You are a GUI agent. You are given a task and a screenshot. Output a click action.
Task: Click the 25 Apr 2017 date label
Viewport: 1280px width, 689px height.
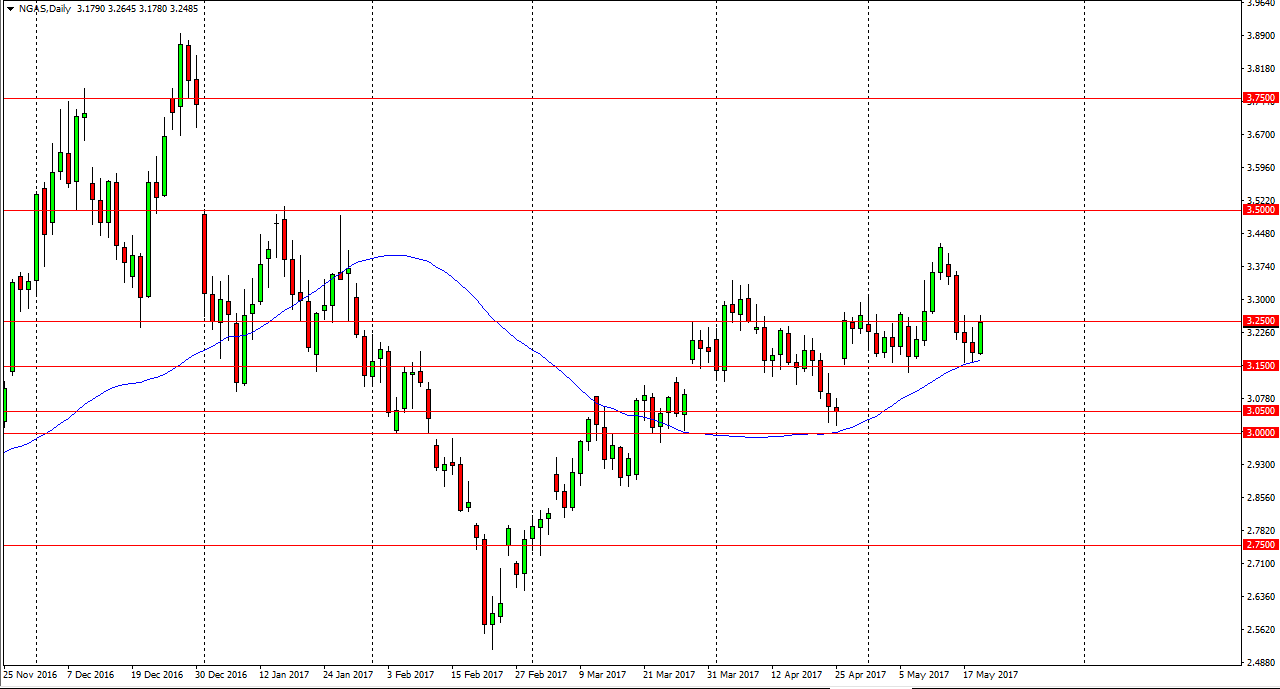coord(861,675)
